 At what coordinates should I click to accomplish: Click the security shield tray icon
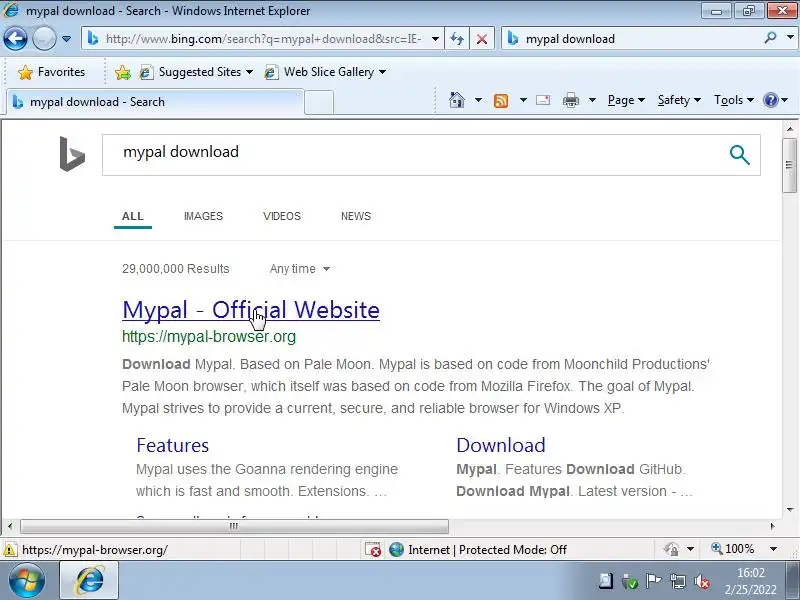(x=630, y=581)
